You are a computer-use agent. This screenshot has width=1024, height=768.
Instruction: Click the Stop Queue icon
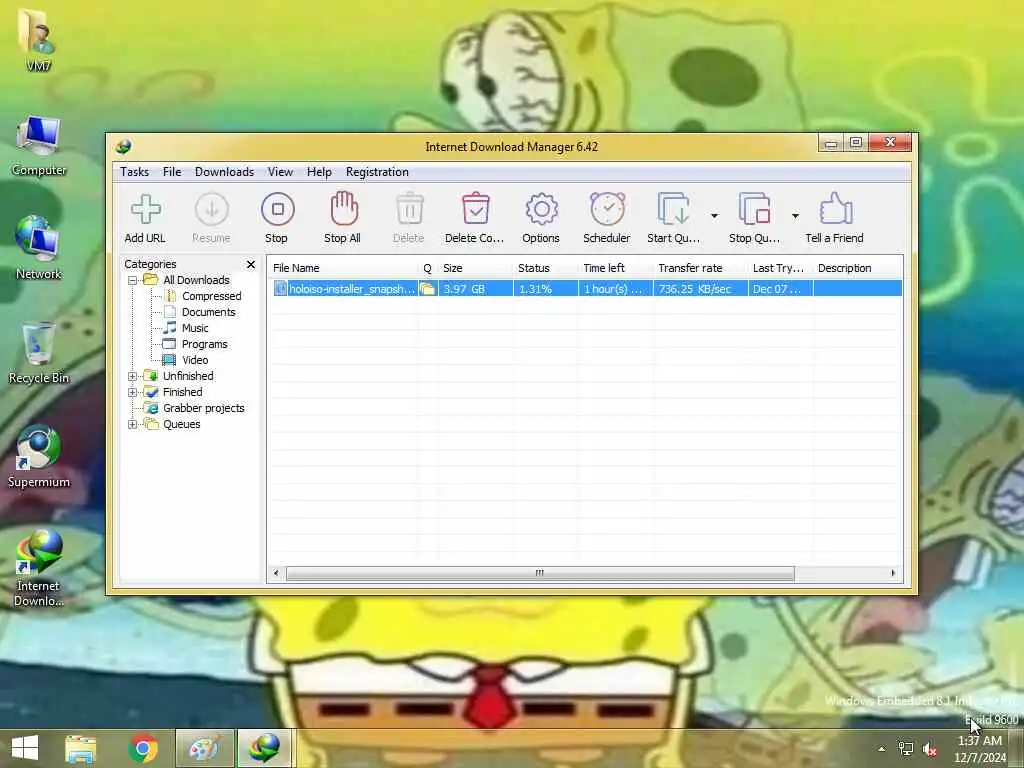(754, 209)
